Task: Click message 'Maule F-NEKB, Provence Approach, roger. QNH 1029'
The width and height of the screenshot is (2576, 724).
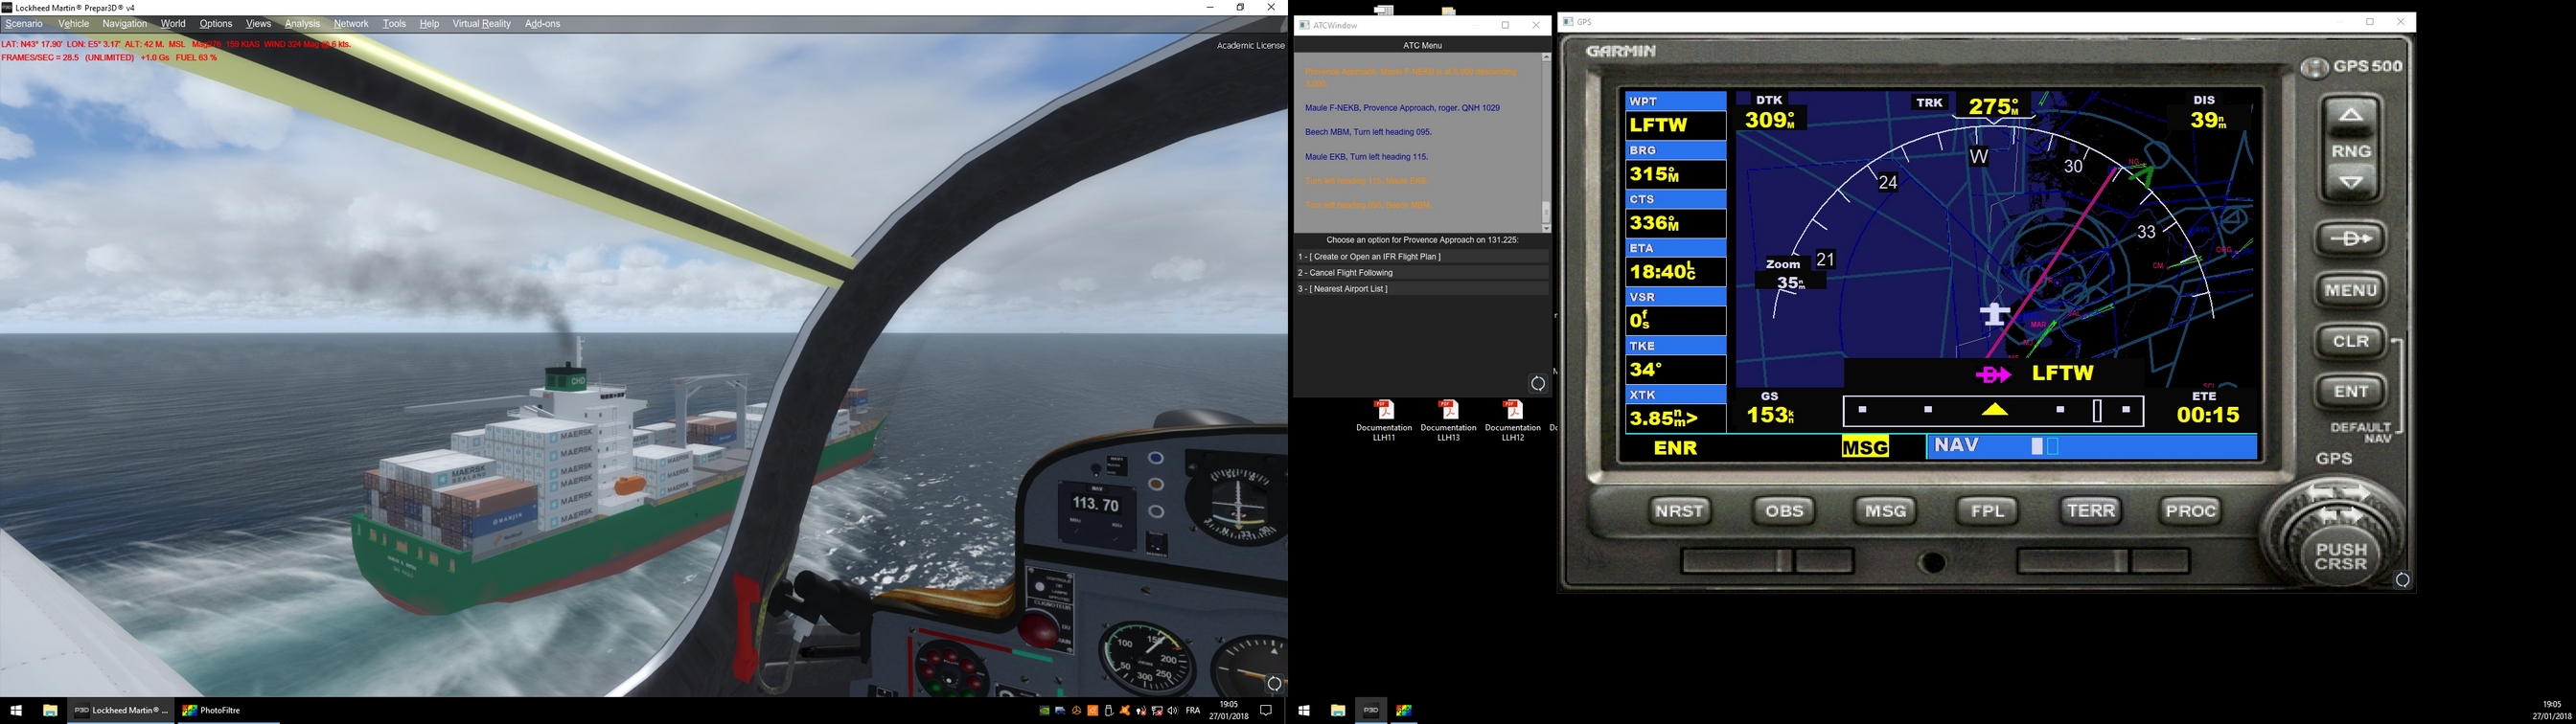Action: [x=1402, y=108]
